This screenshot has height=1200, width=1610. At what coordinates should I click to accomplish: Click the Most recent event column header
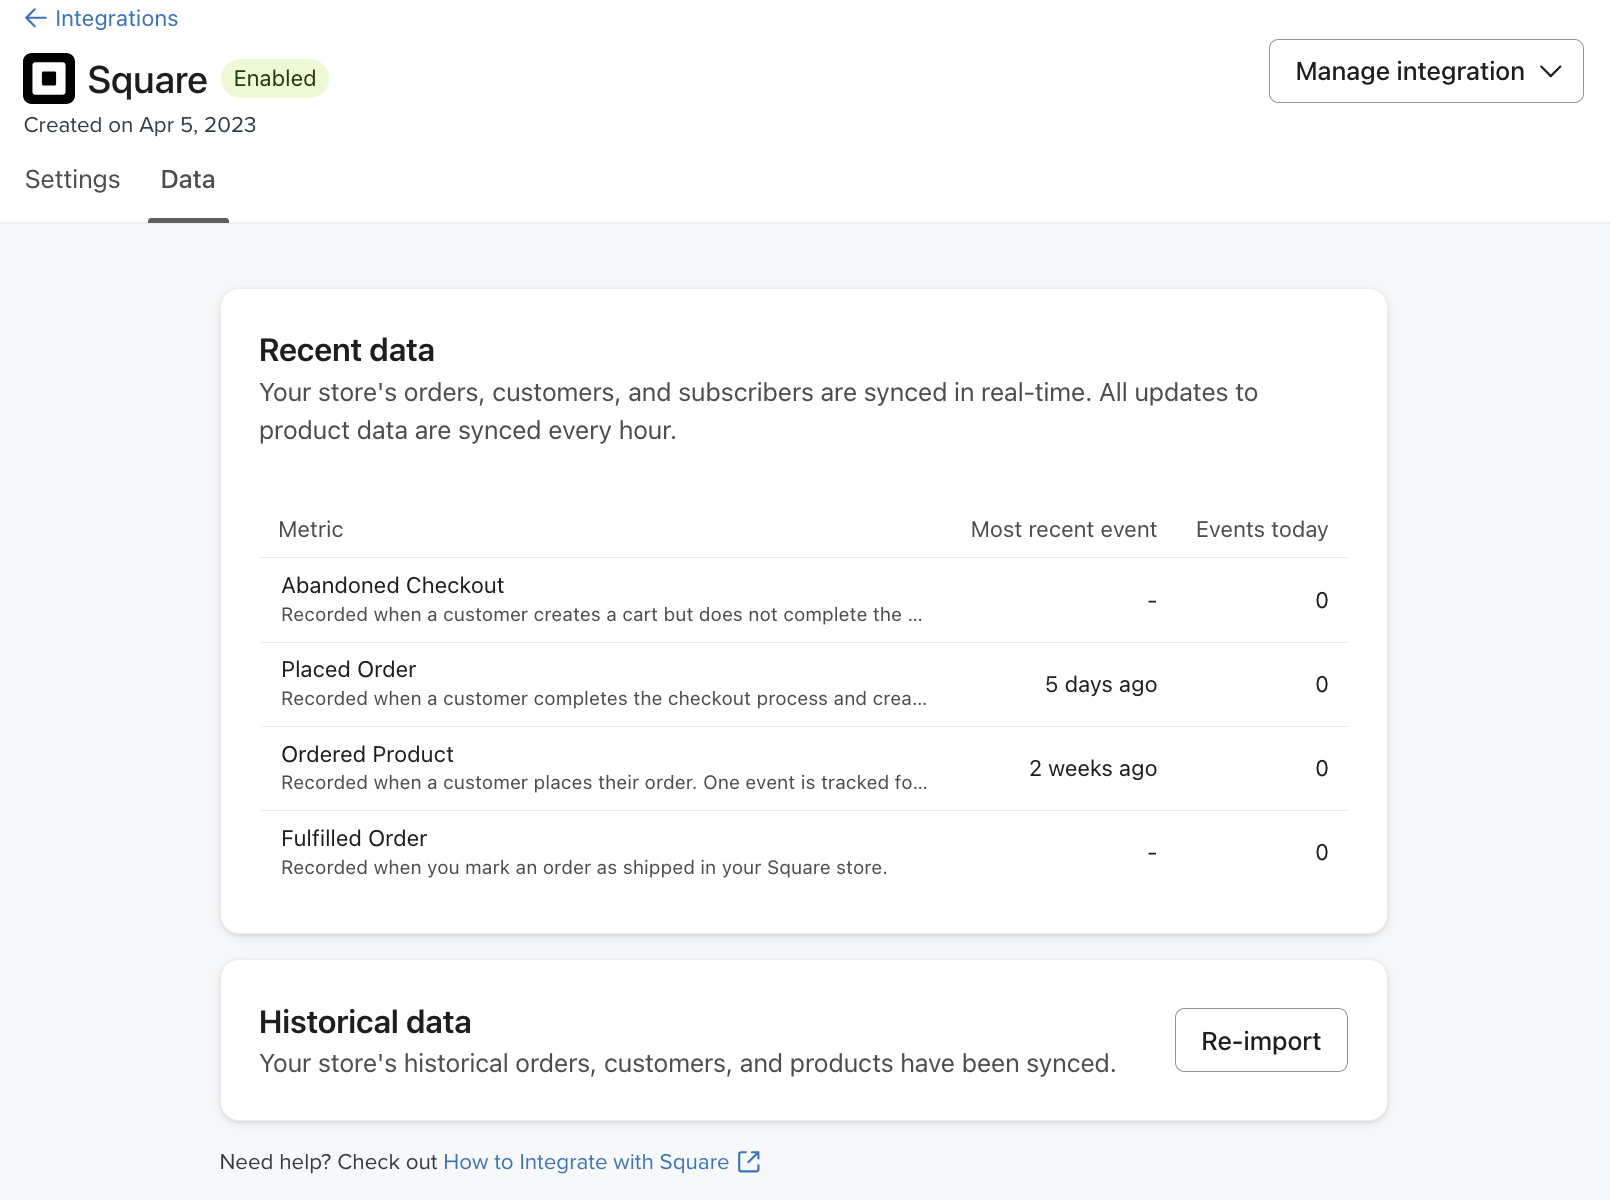[1063, 529]
